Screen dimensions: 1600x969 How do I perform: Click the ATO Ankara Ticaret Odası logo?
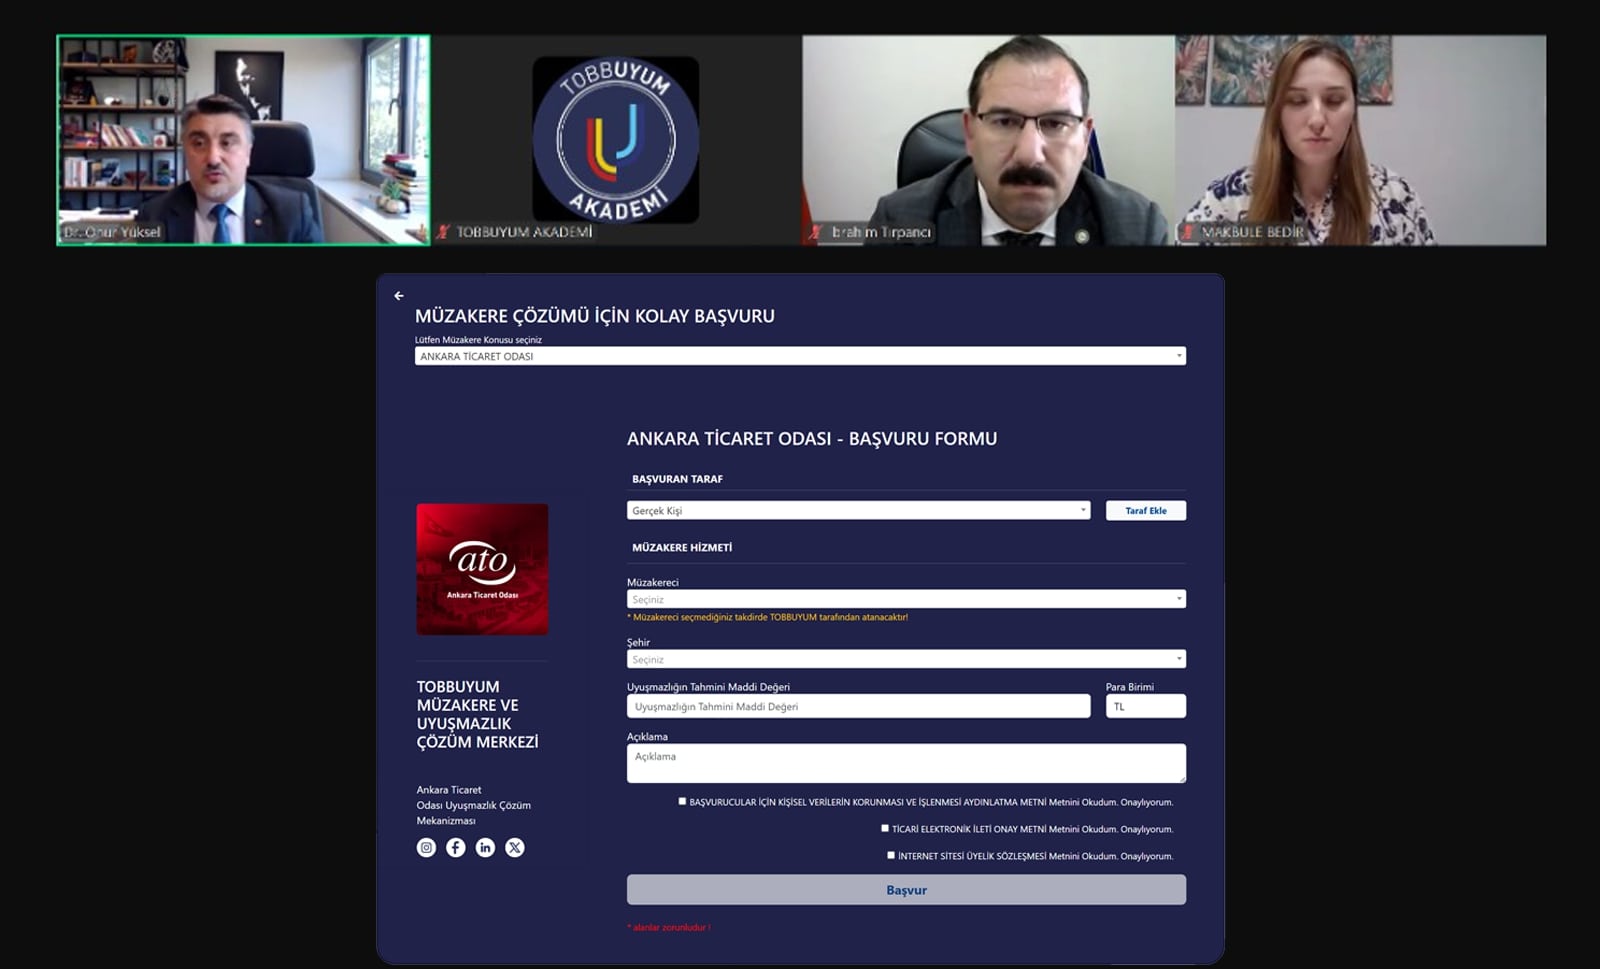click(x=482, y=569)
